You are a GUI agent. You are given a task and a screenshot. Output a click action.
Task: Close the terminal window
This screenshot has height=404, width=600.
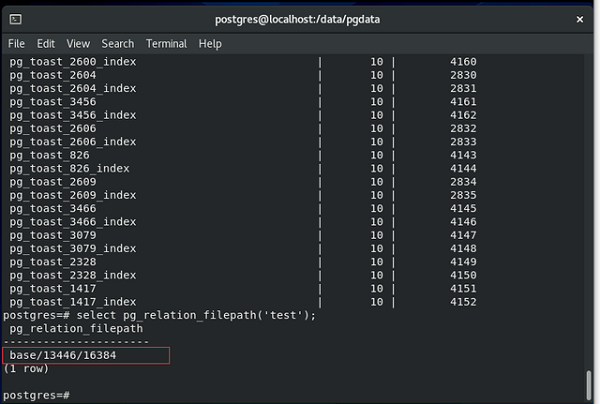(580, 19)
